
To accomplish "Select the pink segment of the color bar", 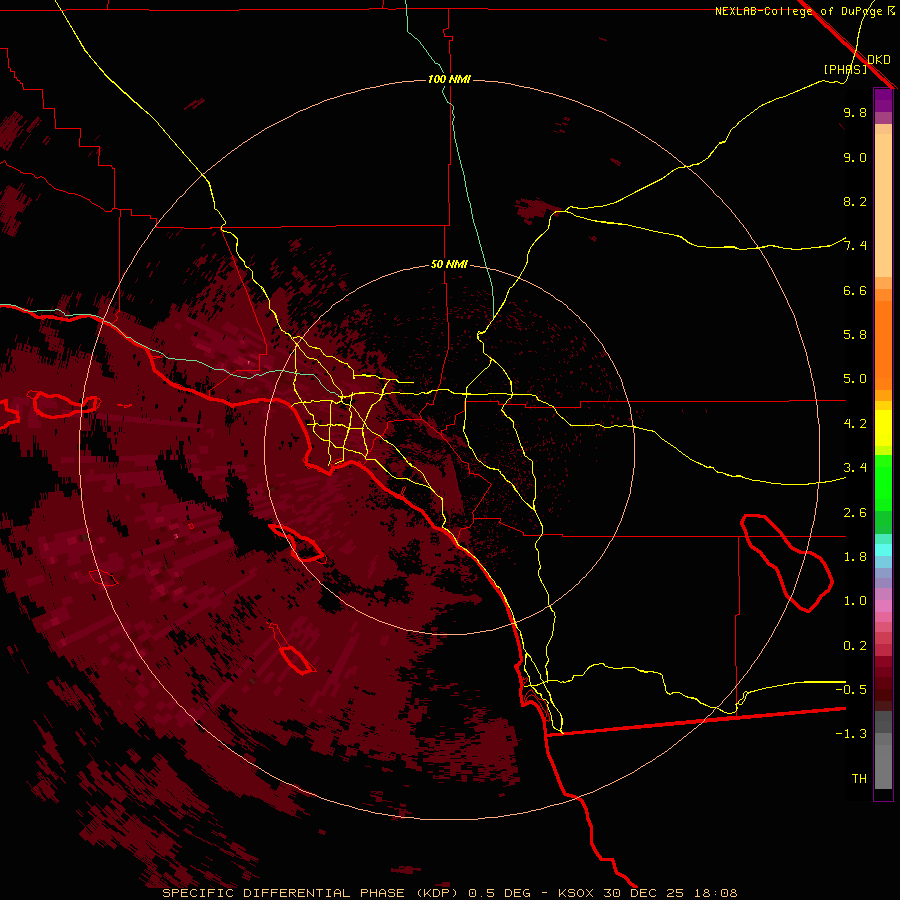I will [883, 608].
